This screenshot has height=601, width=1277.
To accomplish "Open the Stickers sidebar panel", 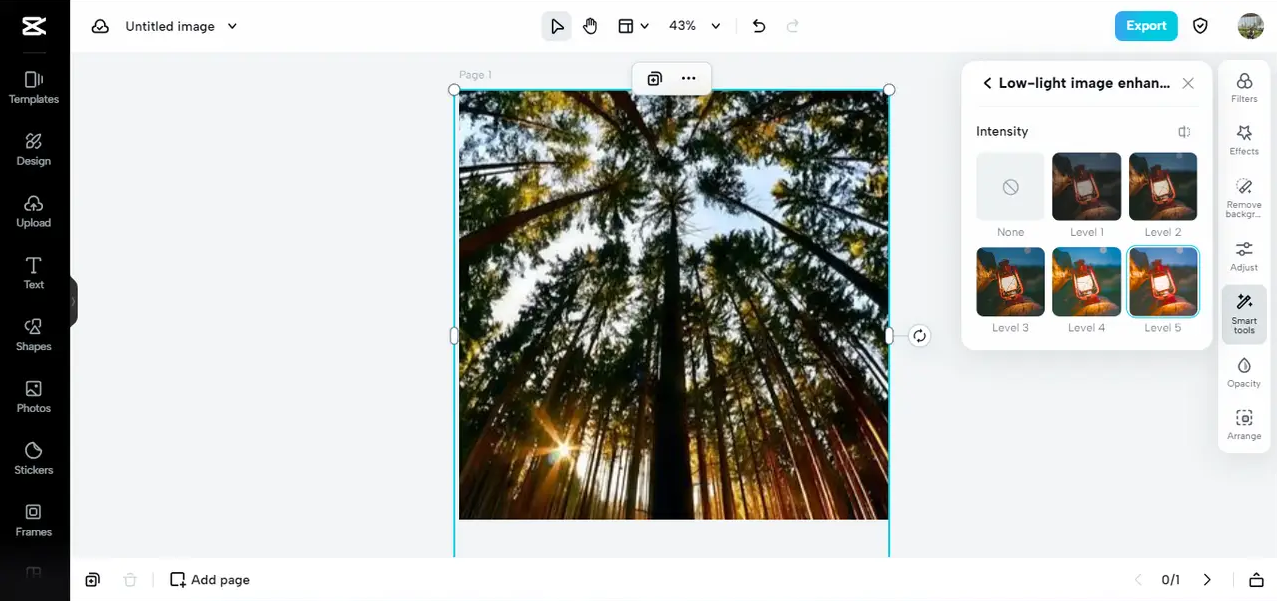I will click(34, 458).
